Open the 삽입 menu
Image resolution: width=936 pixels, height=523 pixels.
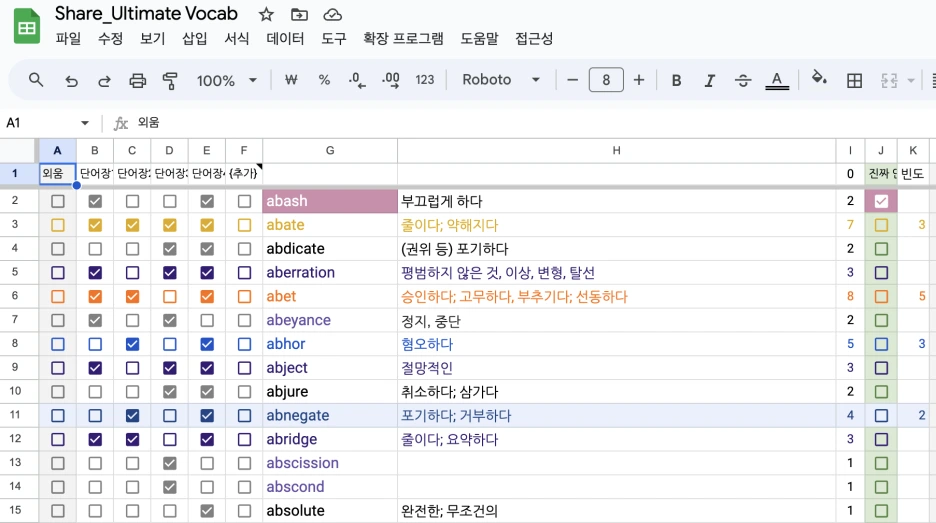tap(195, 39)
